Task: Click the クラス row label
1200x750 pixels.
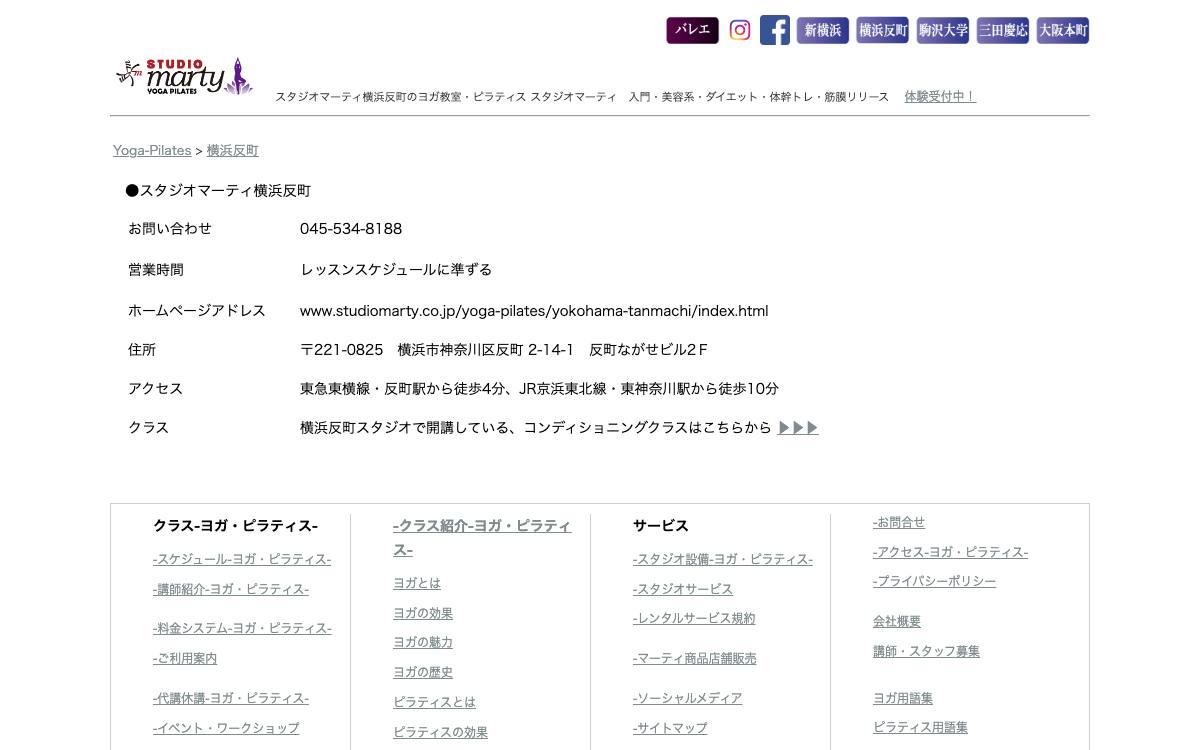Action: coord(149,428)
